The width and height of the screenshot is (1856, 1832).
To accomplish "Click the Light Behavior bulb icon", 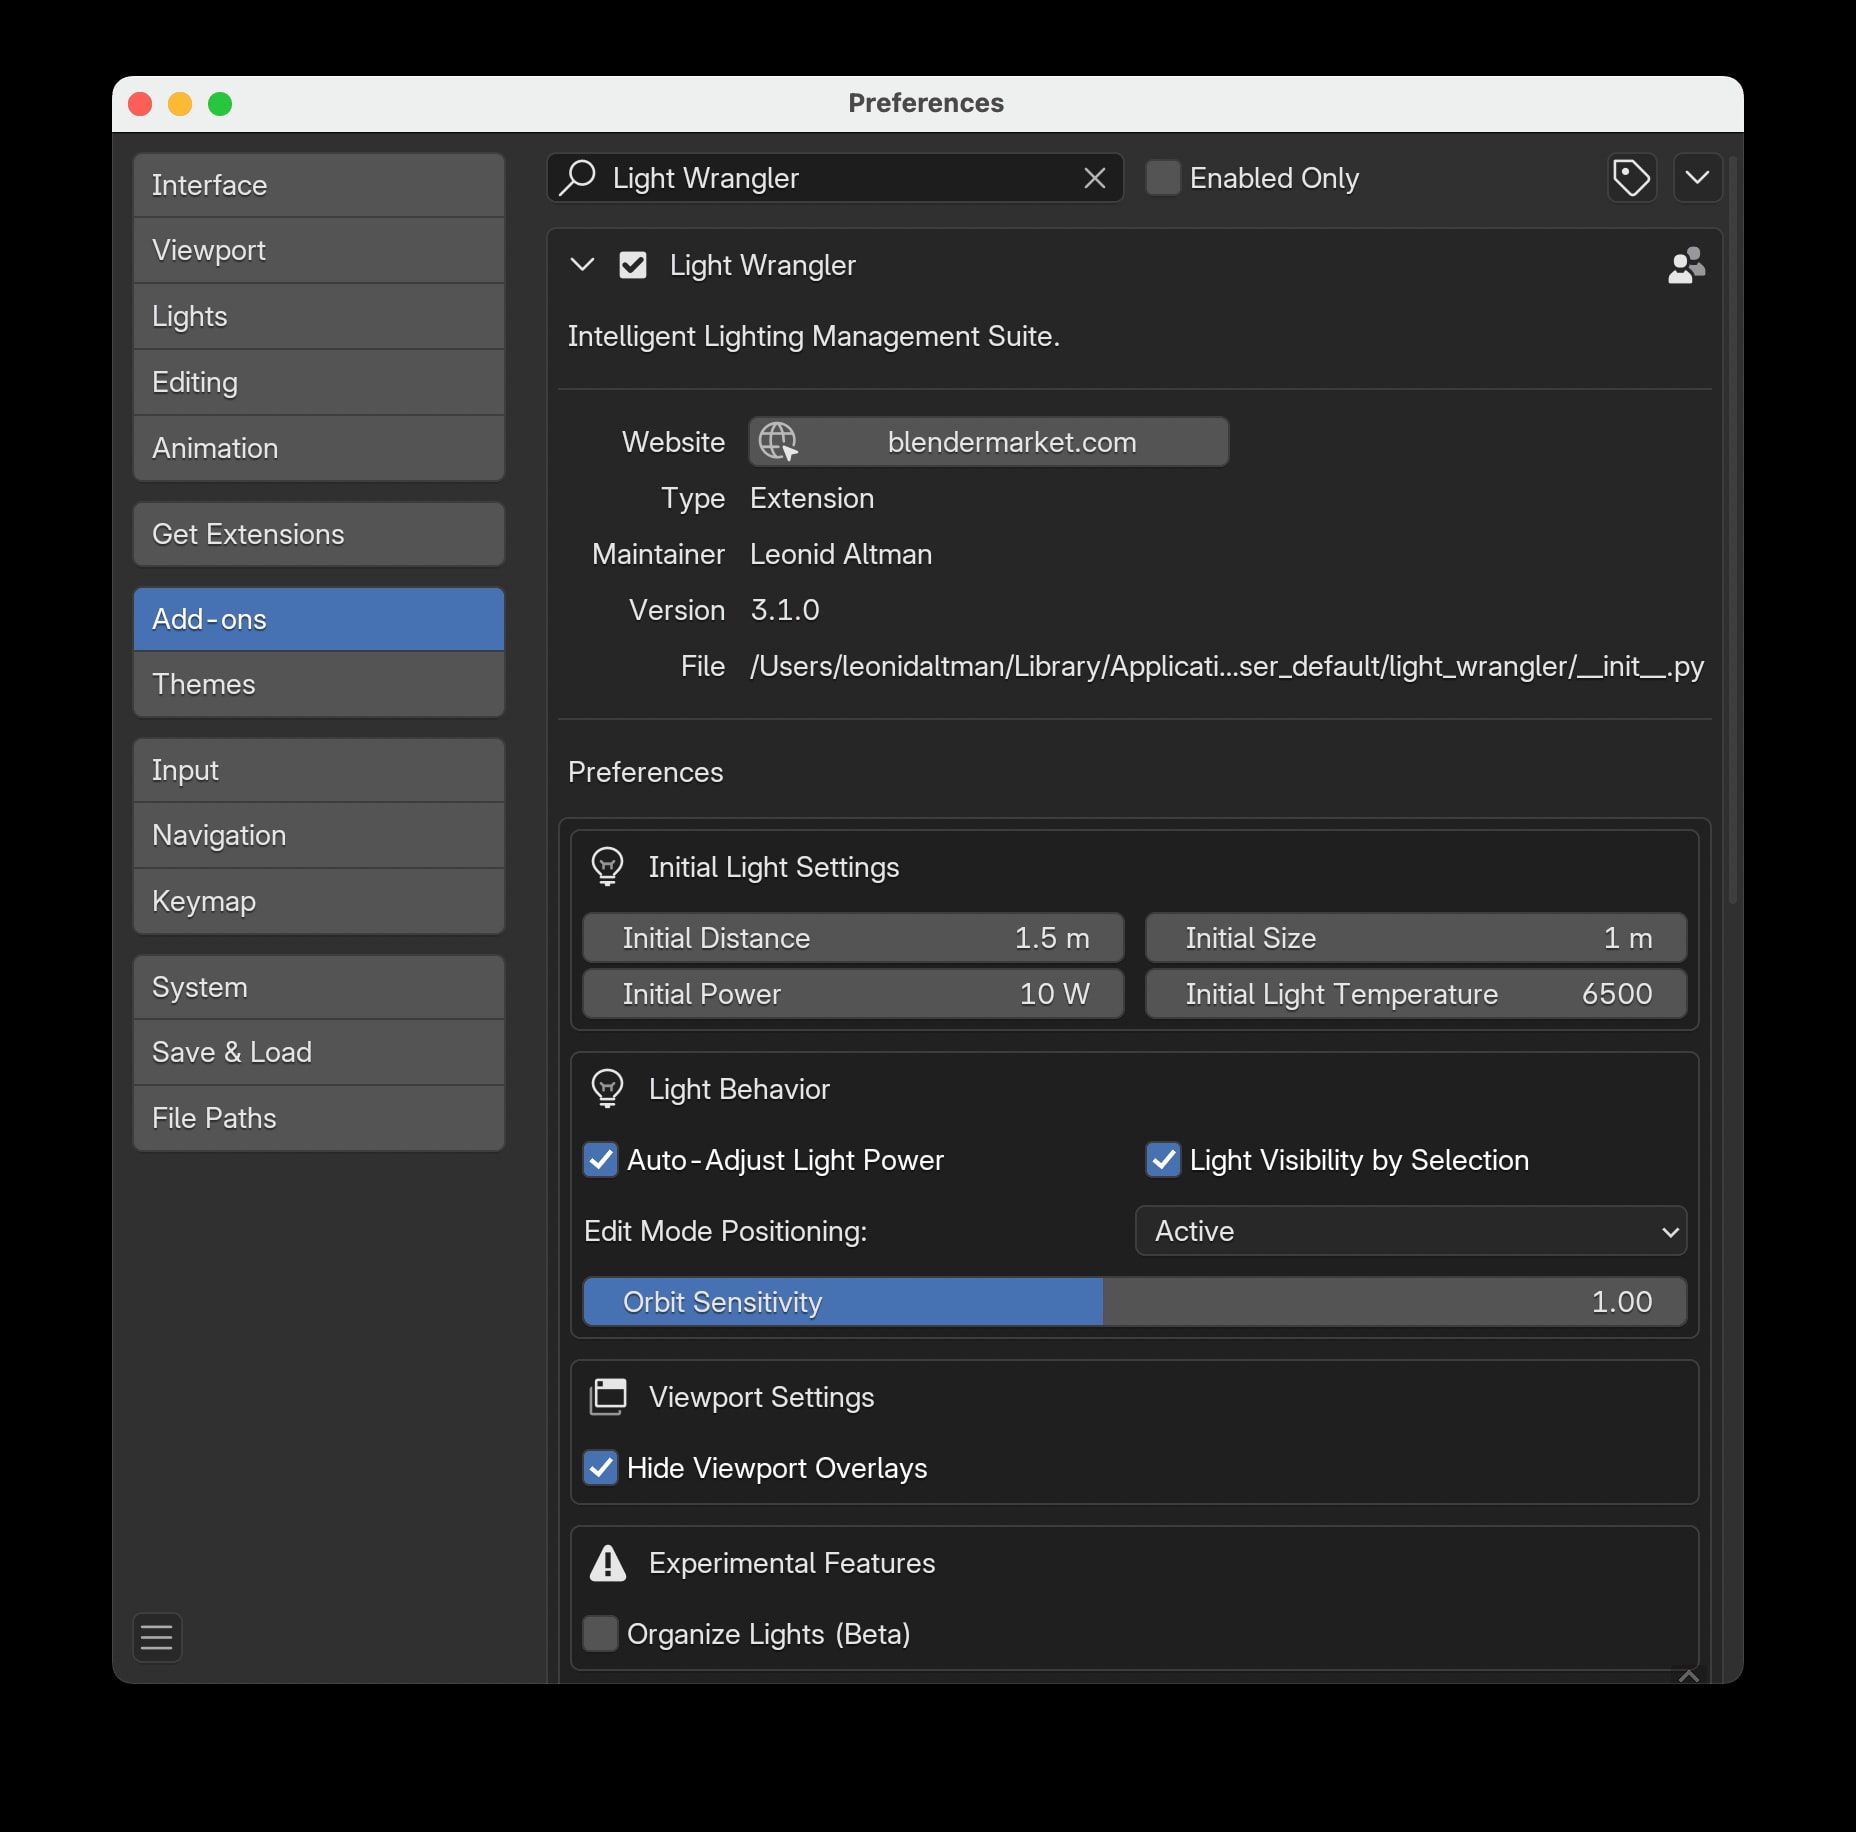I will pos(608,1089).
